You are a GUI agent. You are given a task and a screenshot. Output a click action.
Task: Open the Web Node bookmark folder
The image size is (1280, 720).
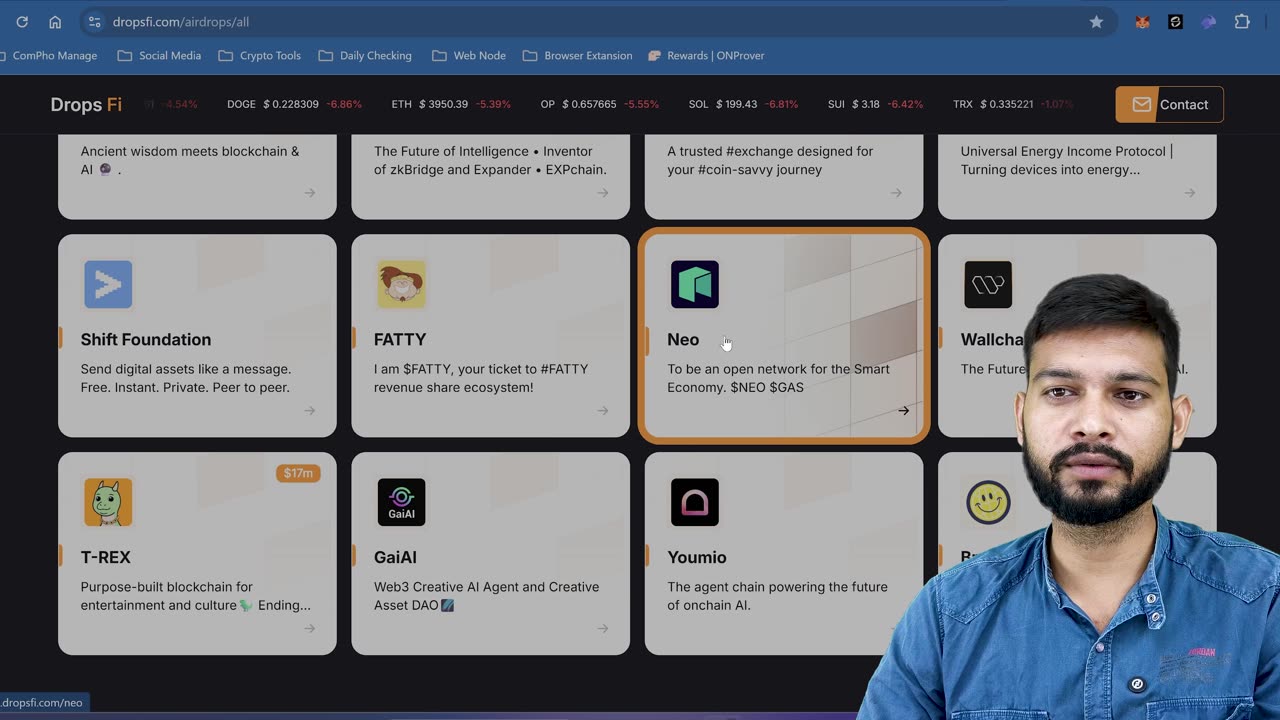pos(470,56)
